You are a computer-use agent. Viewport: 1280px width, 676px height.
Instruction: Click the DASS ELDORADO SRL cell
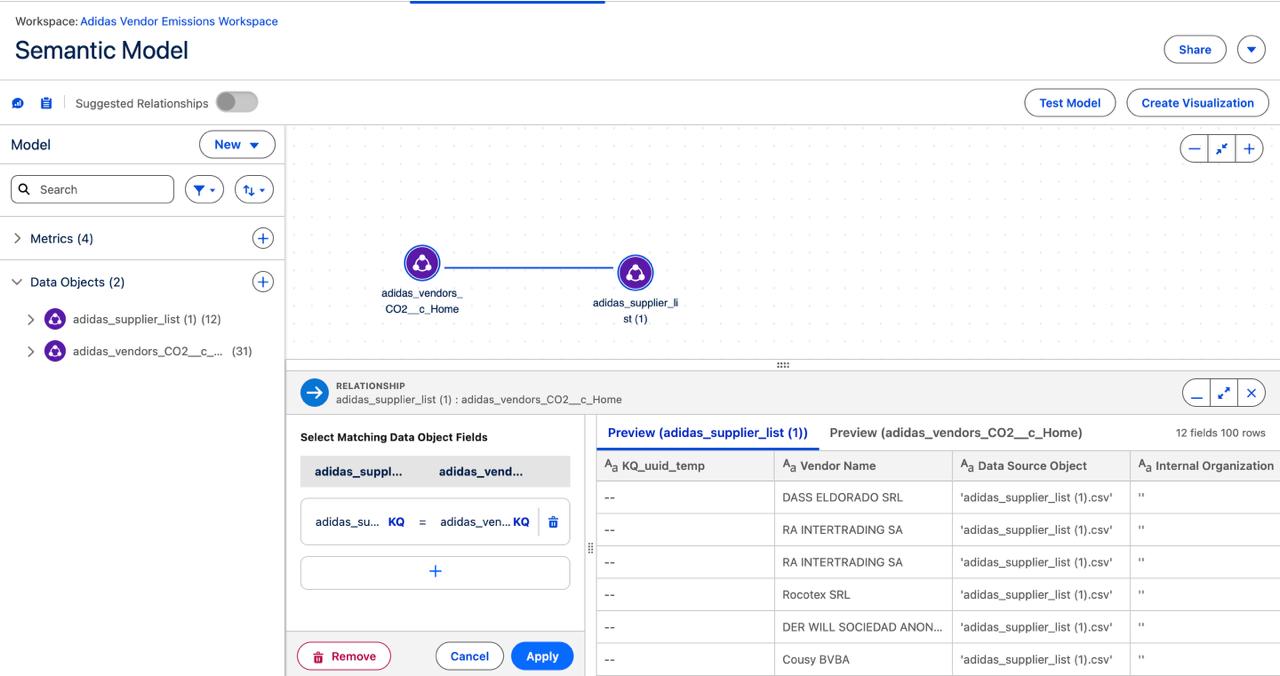pyautogui.click(x=863, y=497)
